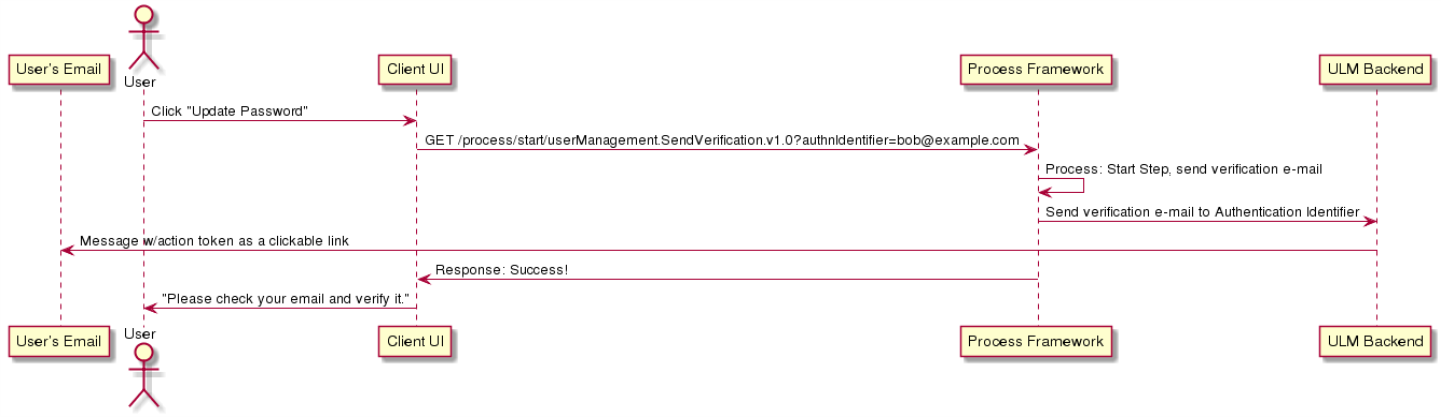This screenshot has width=1441, height=417.
Task: Select the top User's Email participant box
Action: (60, 69)
